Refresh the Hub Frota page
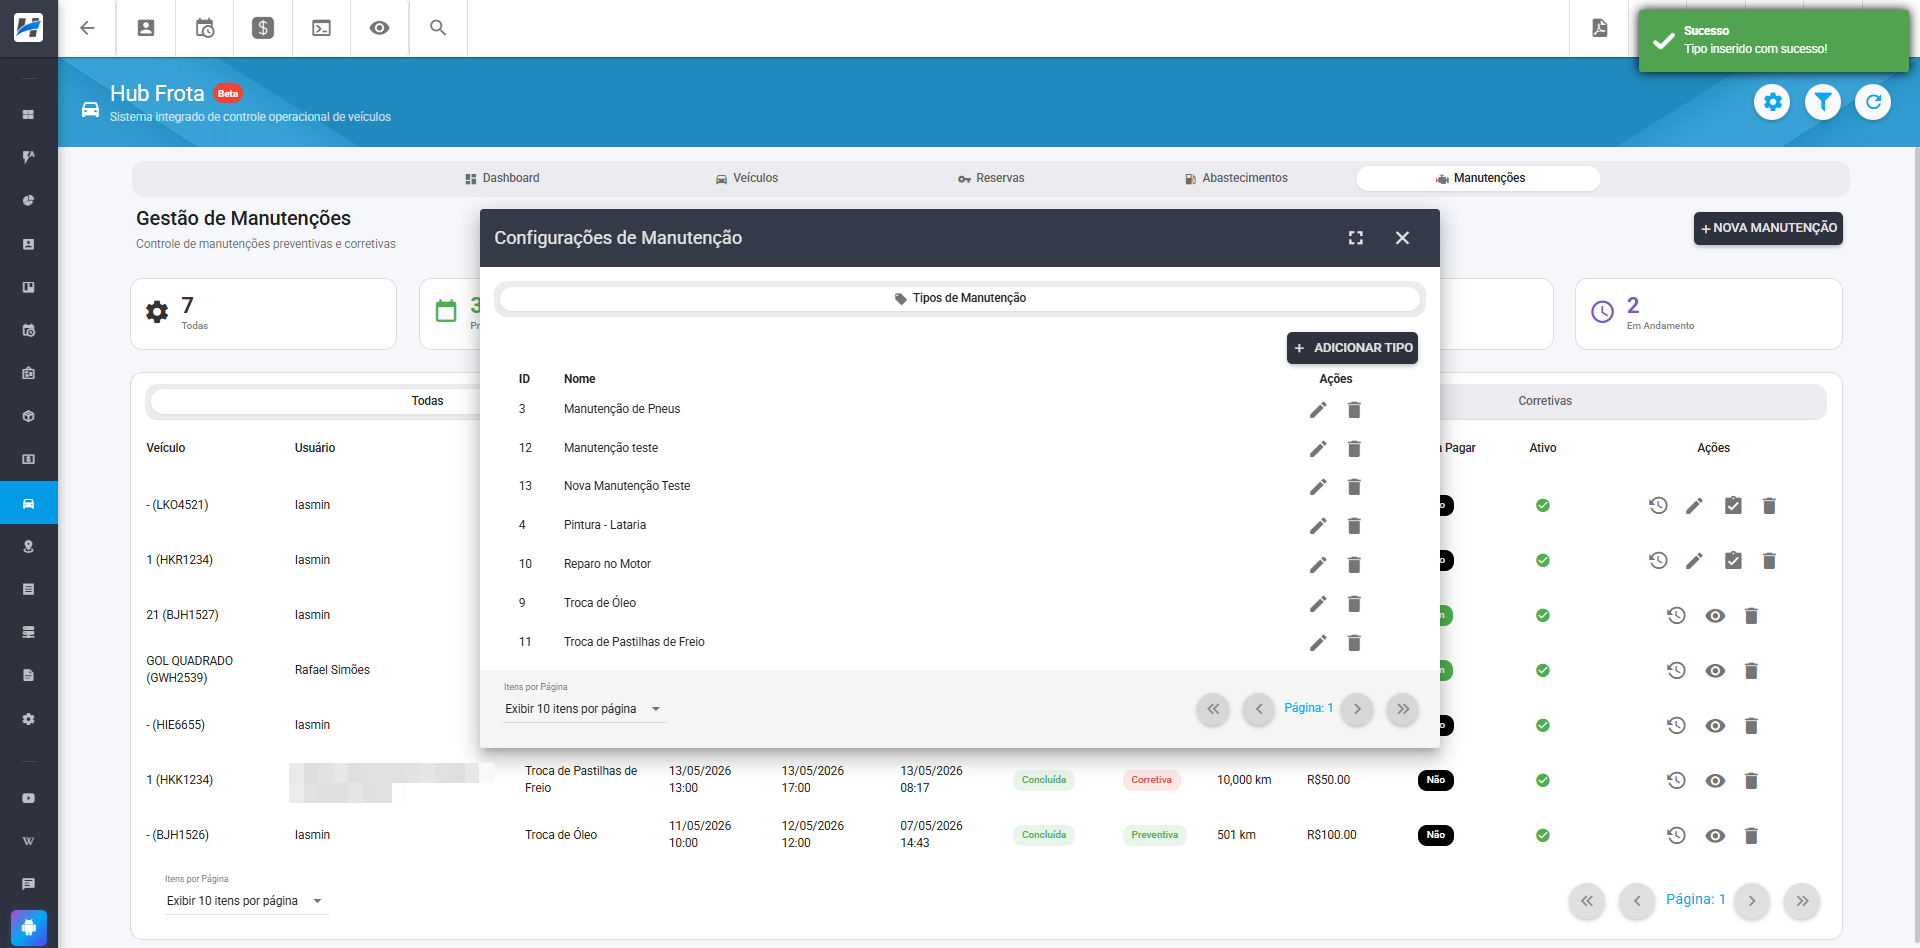 point(1873,102)
